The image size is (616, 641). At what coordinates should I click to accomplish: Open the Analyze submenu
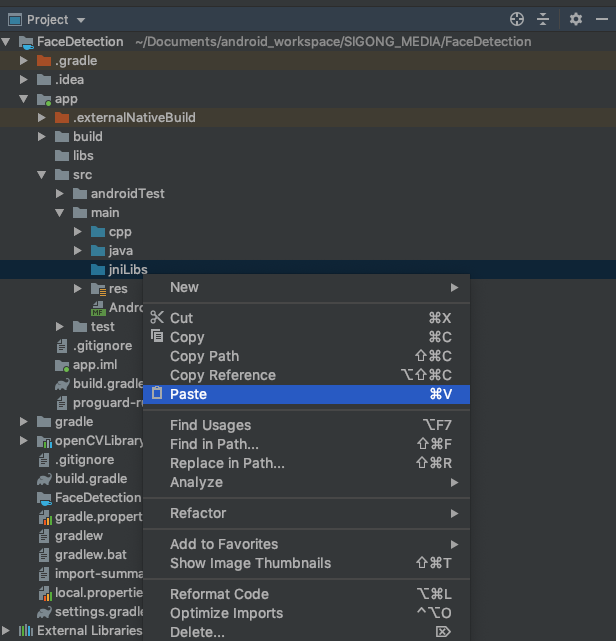click(x=306, y=482)
